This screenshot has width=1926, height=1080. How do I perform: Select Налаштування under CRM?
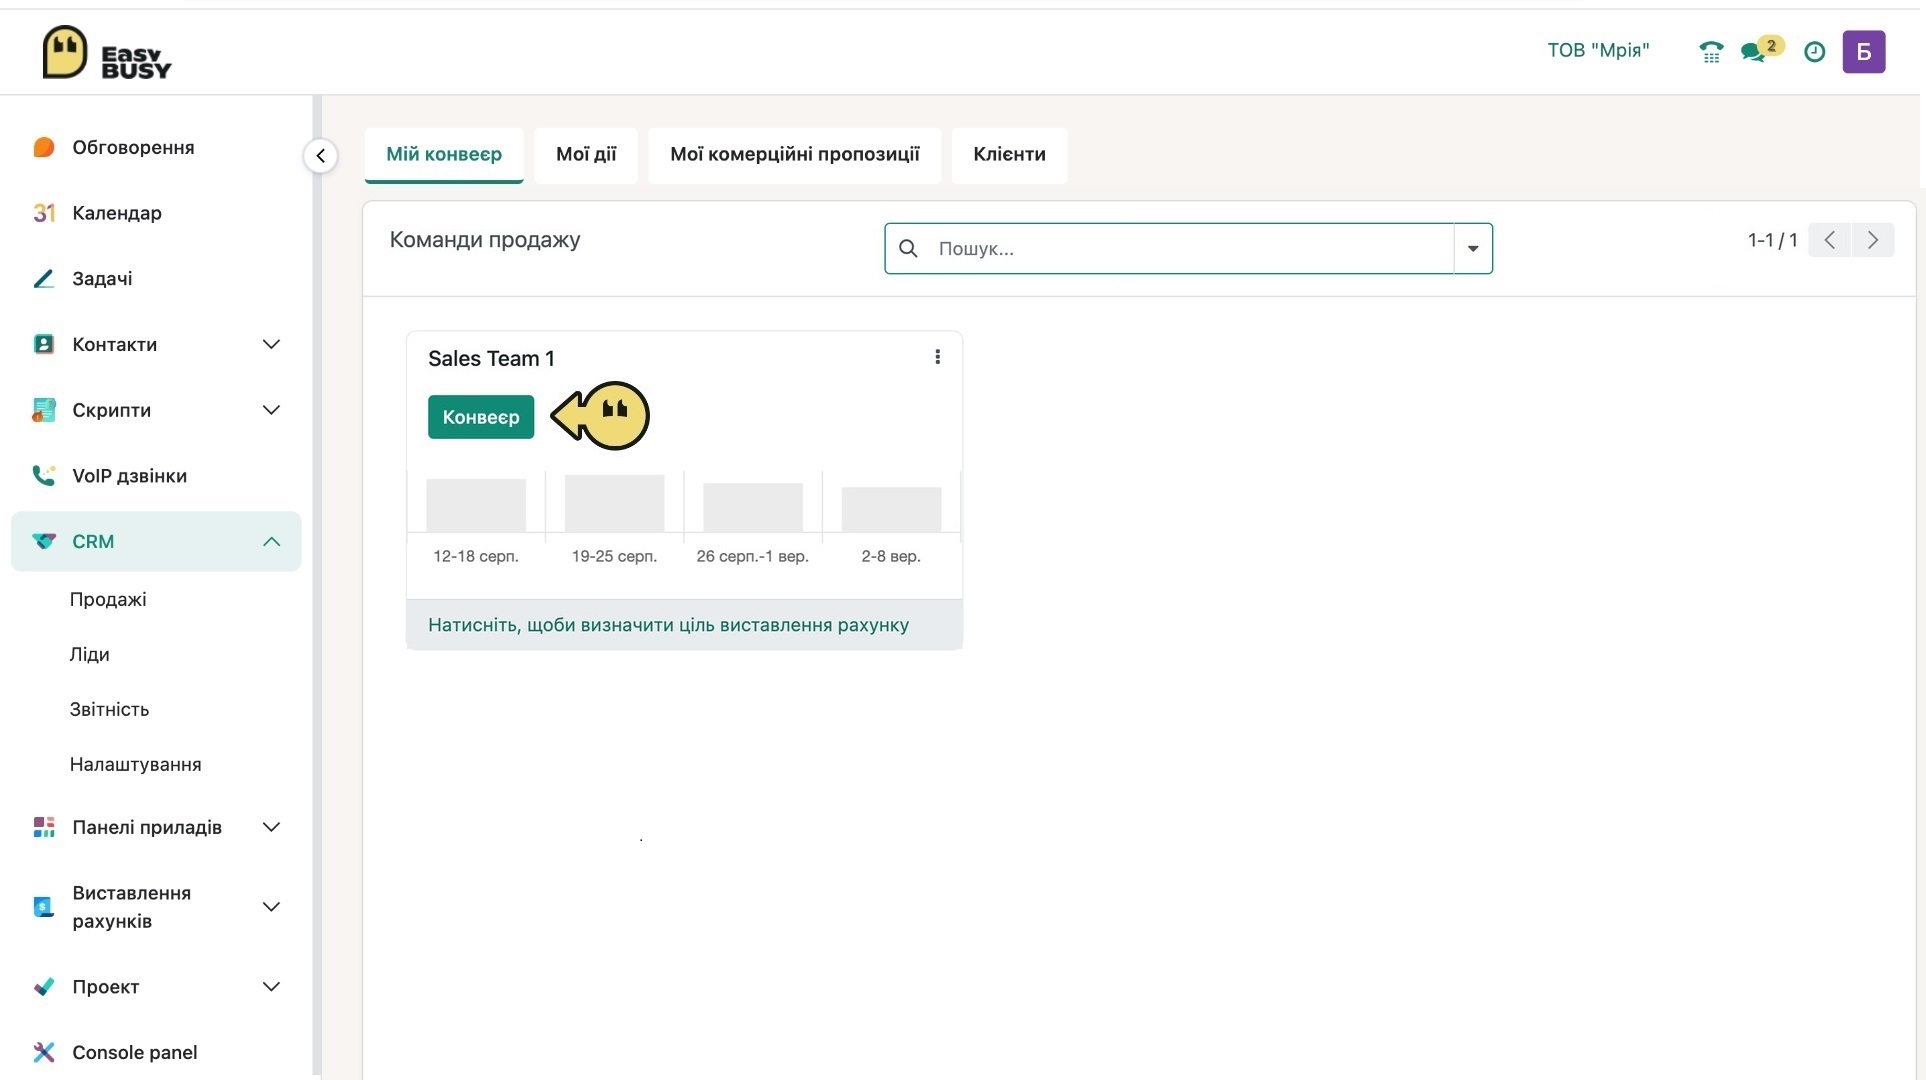tap(136, 764)
